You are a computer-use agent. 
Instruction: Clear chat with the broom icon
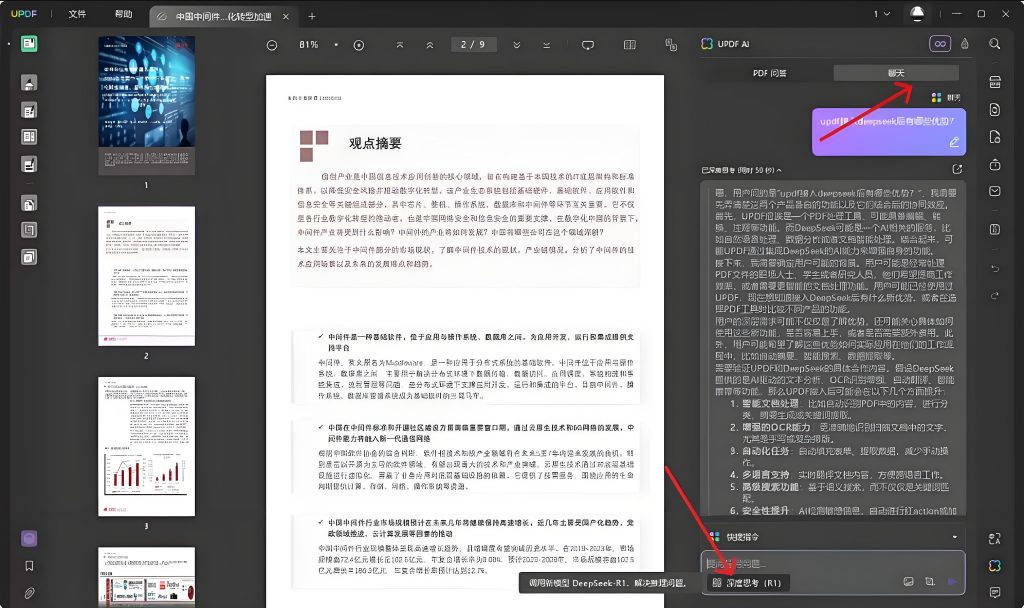pyautogui.click(x=965, y=44)
